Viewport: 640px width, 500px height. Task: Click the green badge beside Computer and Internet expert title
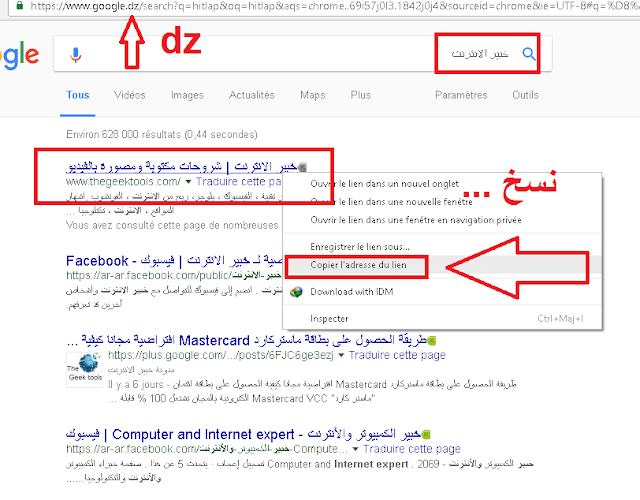(x=426, y=434)
